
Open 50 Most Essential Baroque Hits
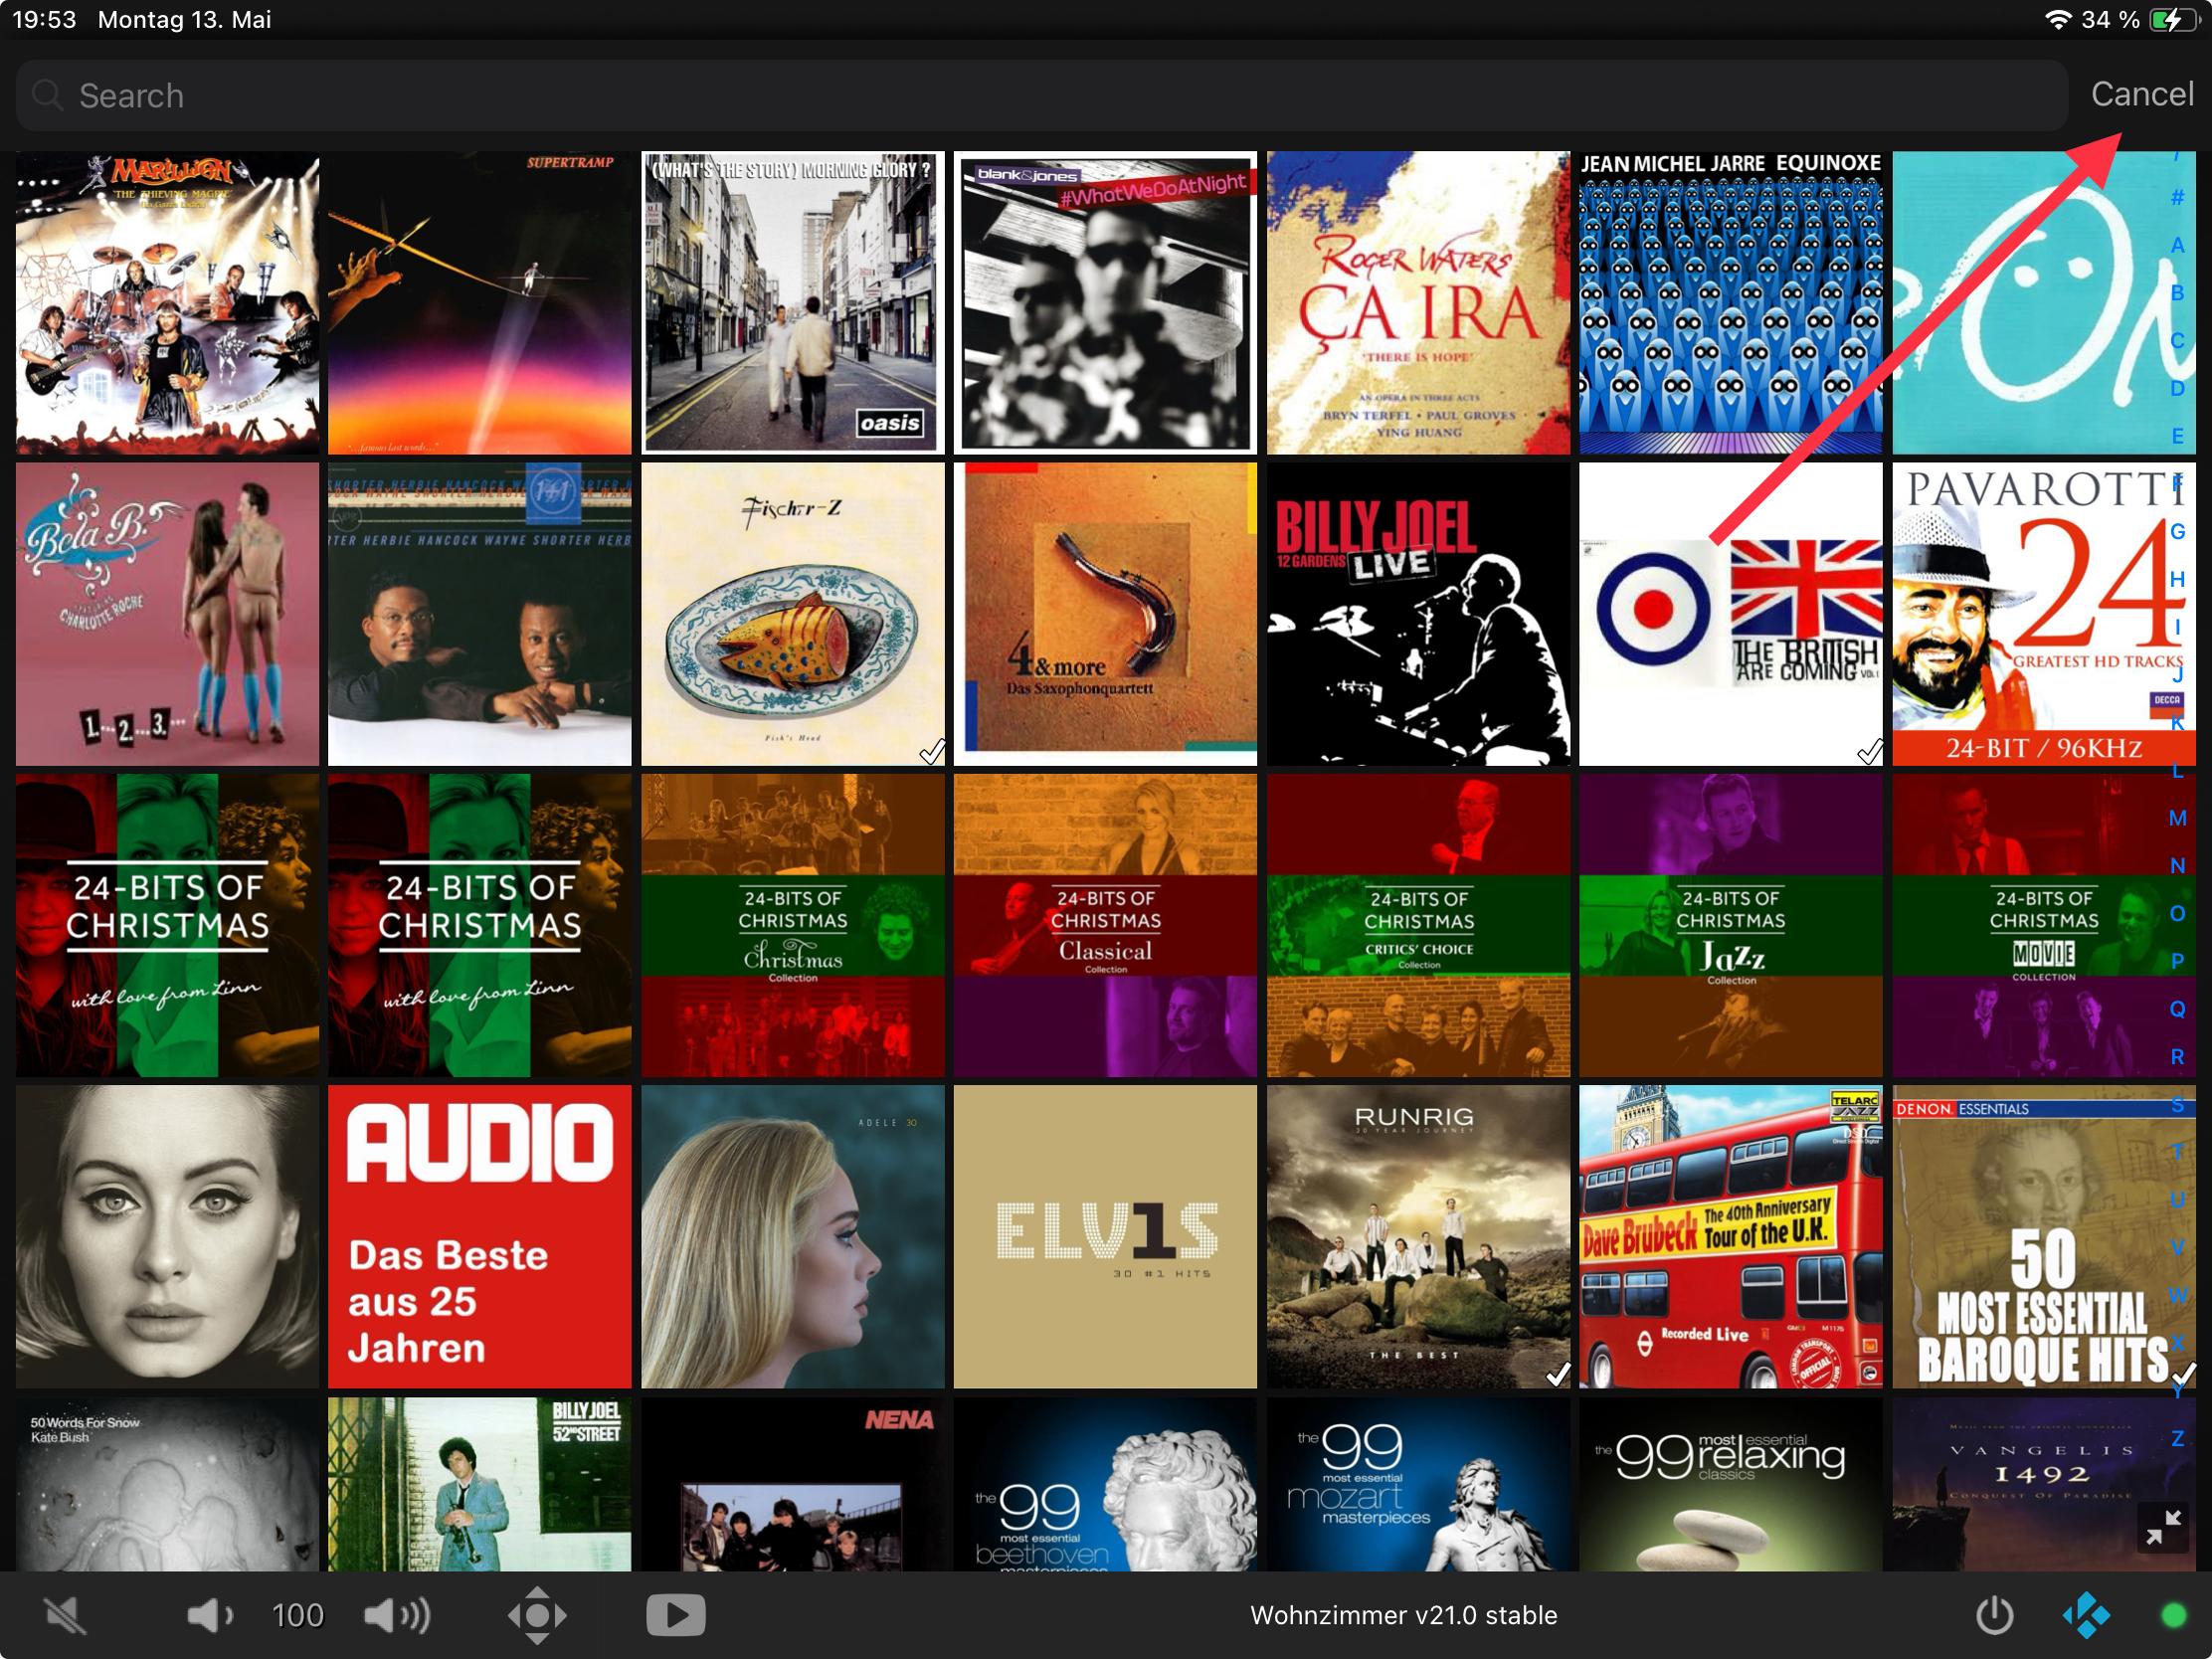point(2043,1237)
